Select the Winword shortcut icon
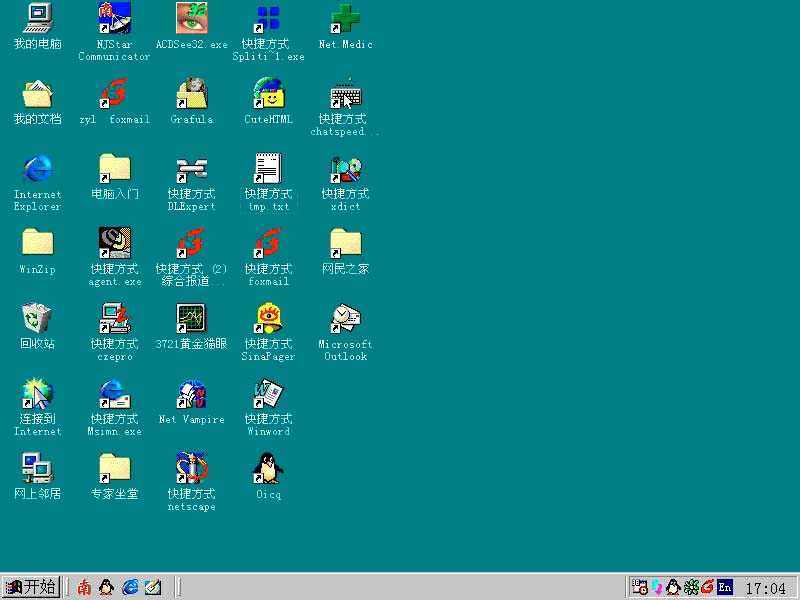Image resolution: width=800 pixels, height=600 pixels. click(x=268, y=394)
